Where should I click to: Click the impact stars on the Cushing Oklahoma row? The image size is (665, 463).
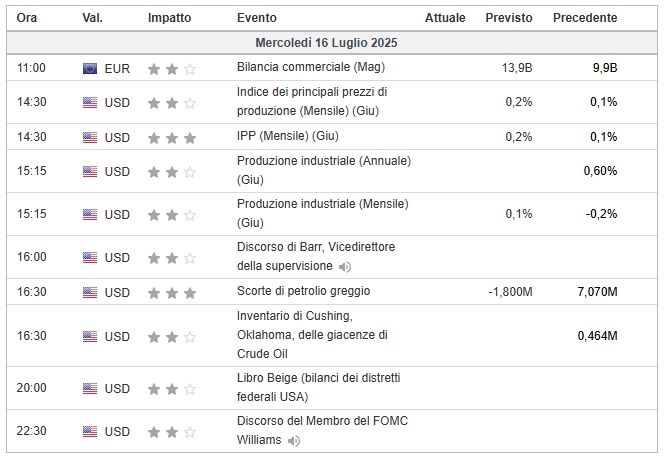tap(172, 337)
